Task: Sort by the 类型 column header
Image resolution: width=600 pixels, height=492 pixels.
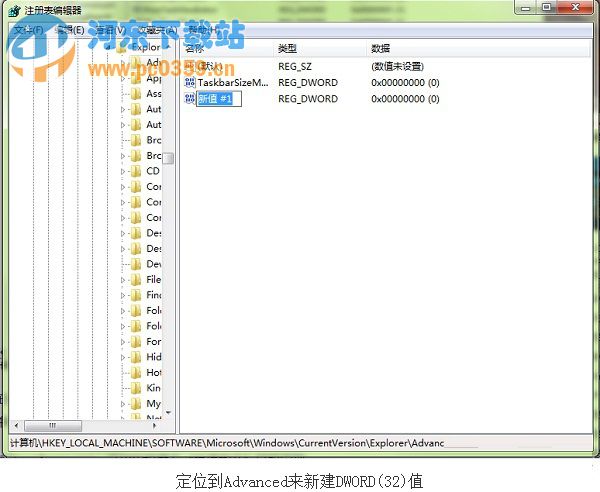Action: (x=321, y=49)
